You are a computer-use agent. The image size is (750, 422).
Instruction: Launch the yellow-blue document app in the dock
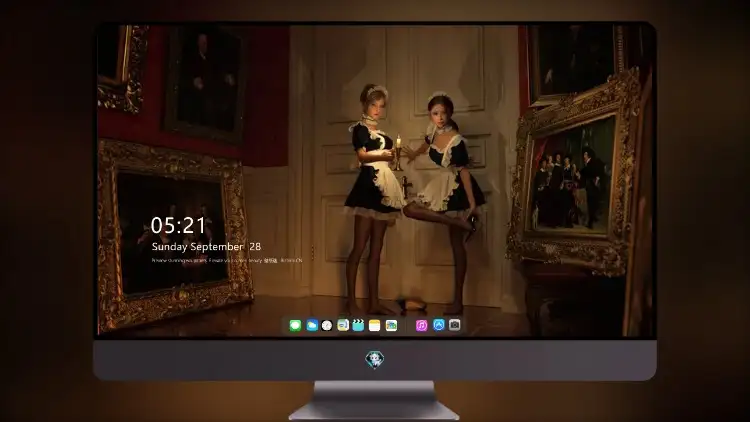[x=343, y=326]
